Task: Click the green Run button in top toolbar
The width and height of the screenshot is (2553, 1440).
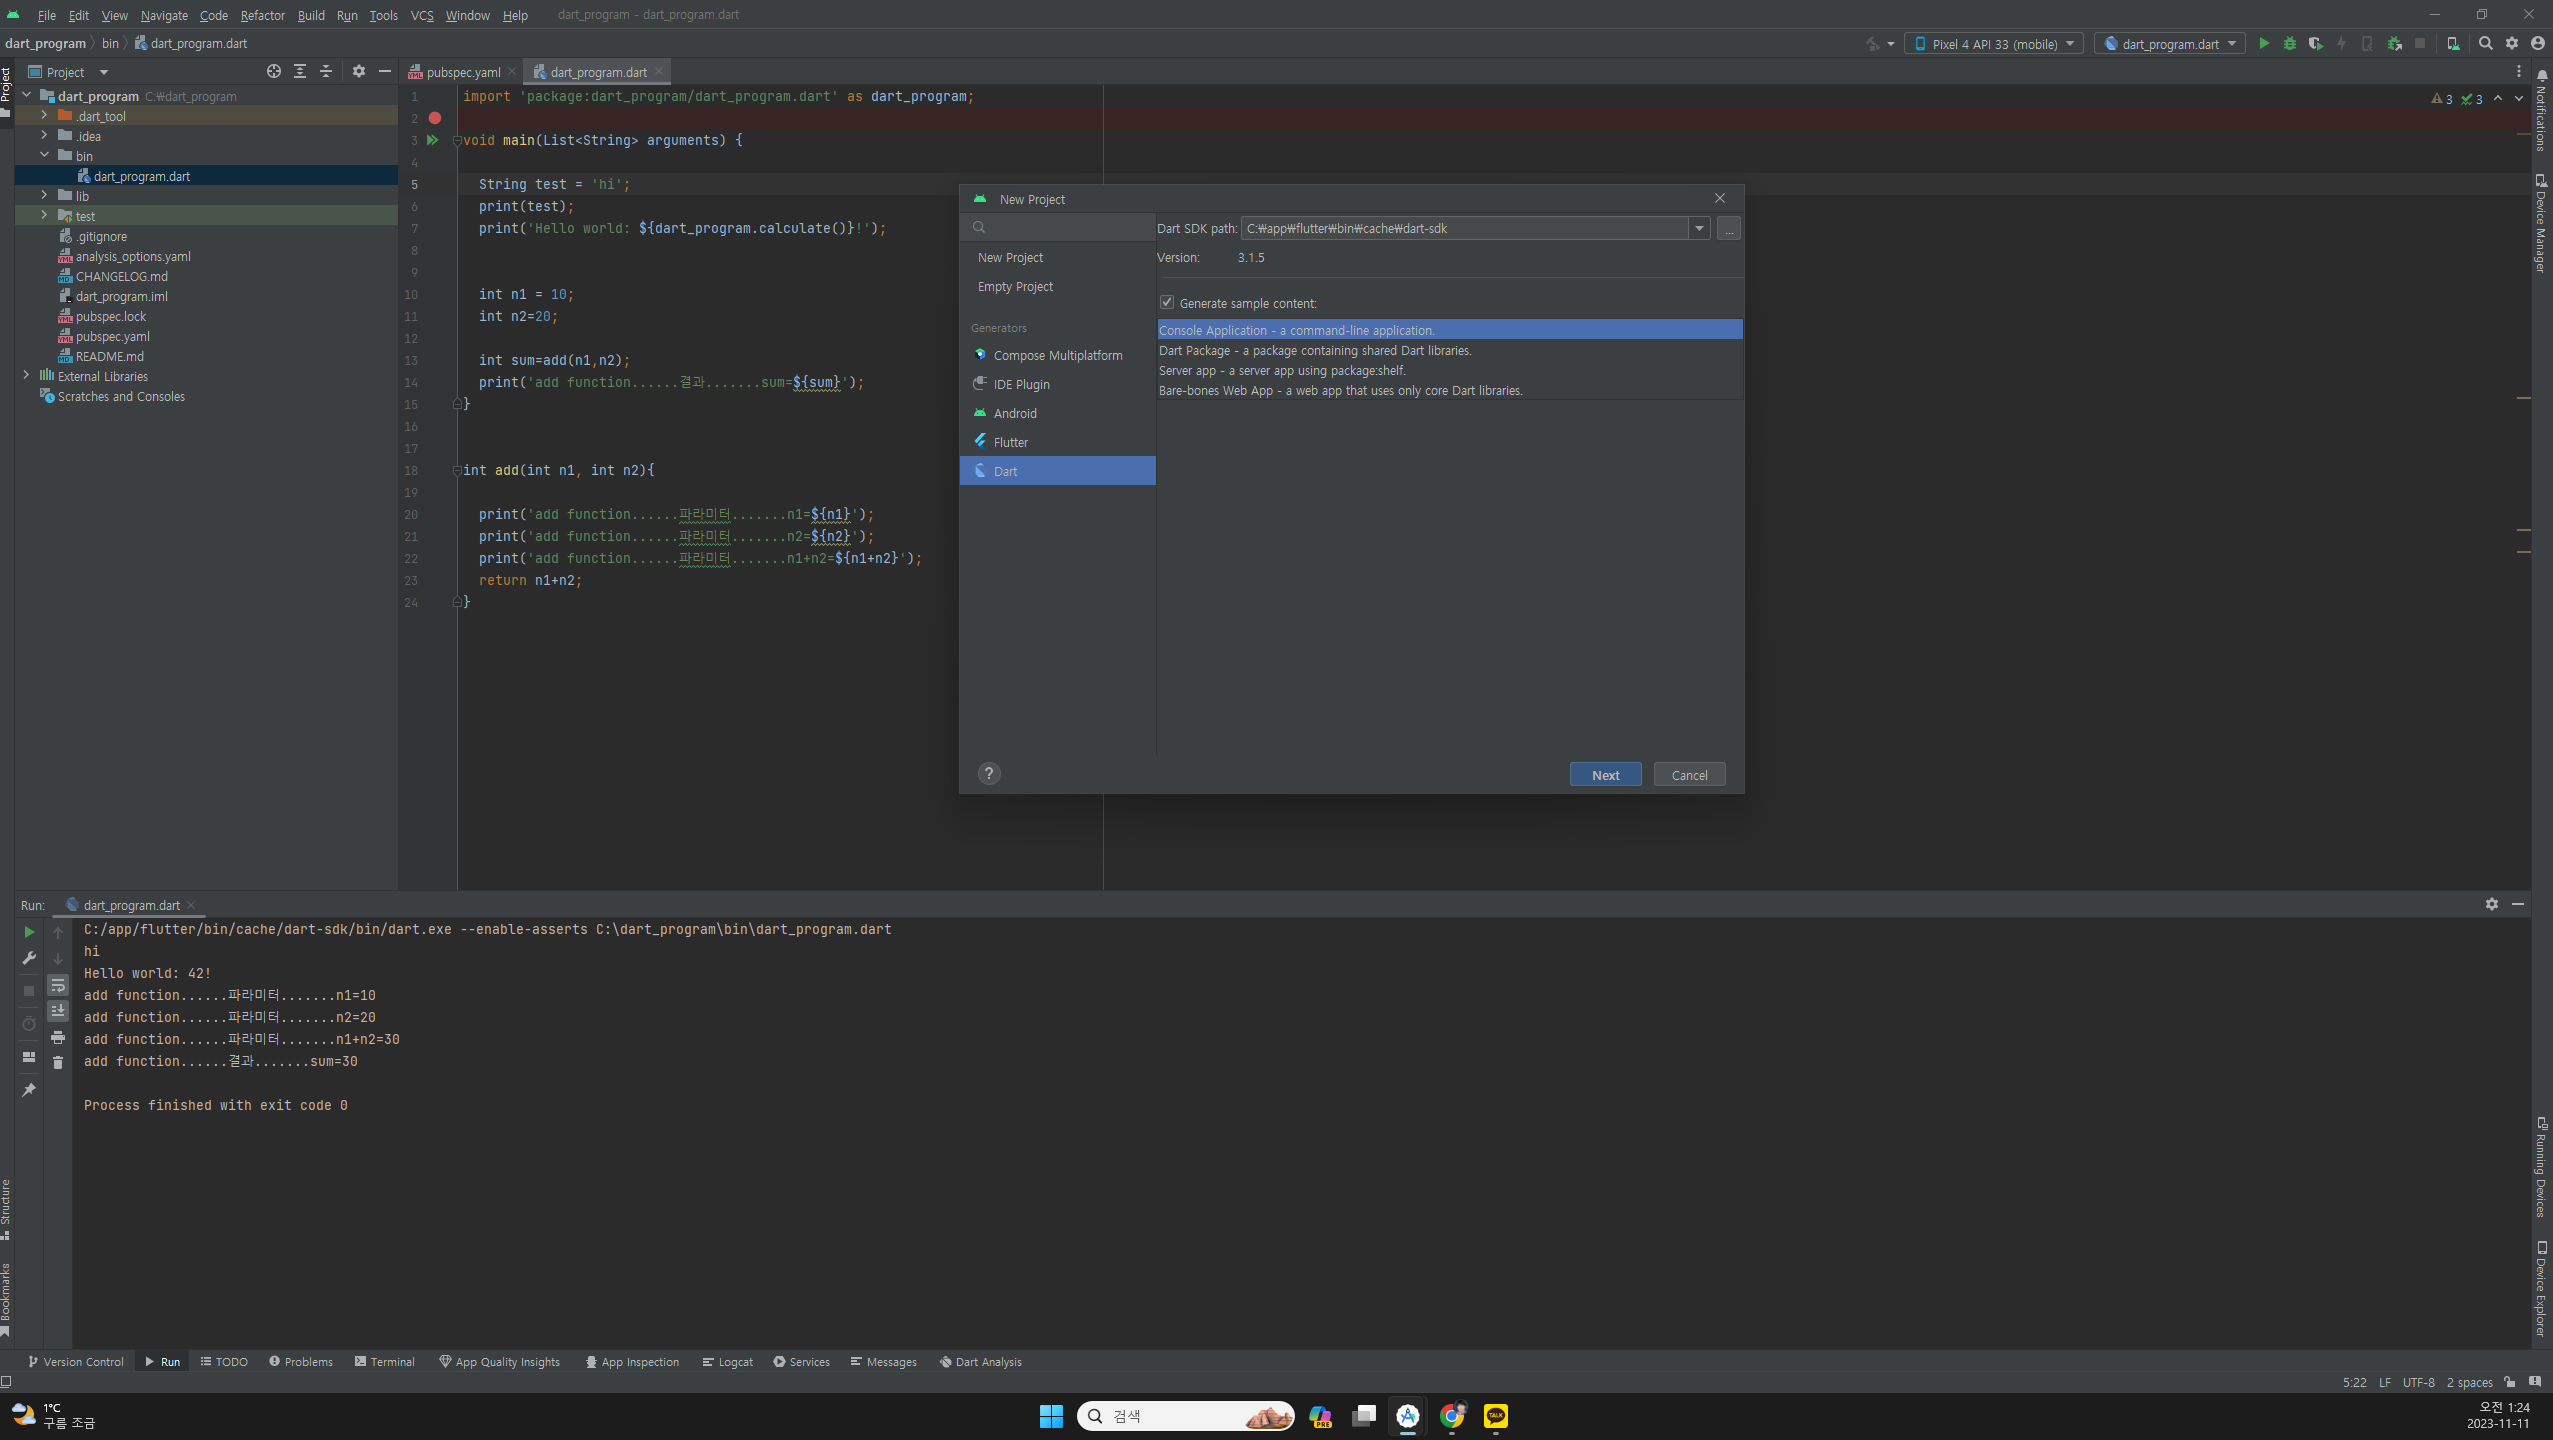Action: [x=2264, y=43]
